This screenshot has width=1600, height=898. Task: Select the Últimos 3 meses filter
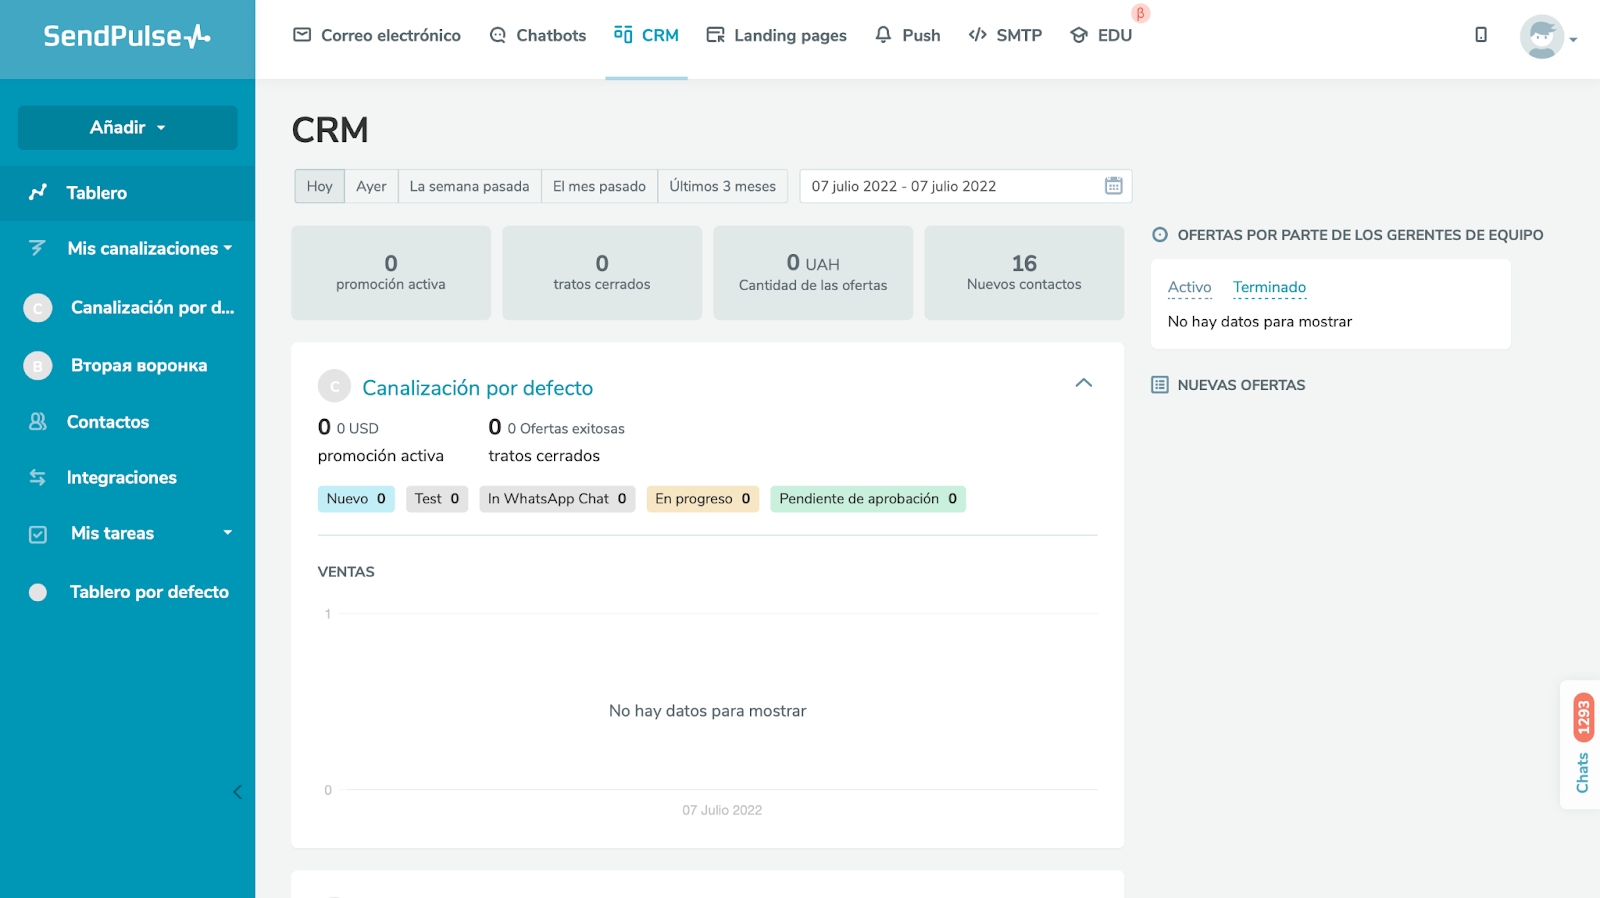point(722,186)
